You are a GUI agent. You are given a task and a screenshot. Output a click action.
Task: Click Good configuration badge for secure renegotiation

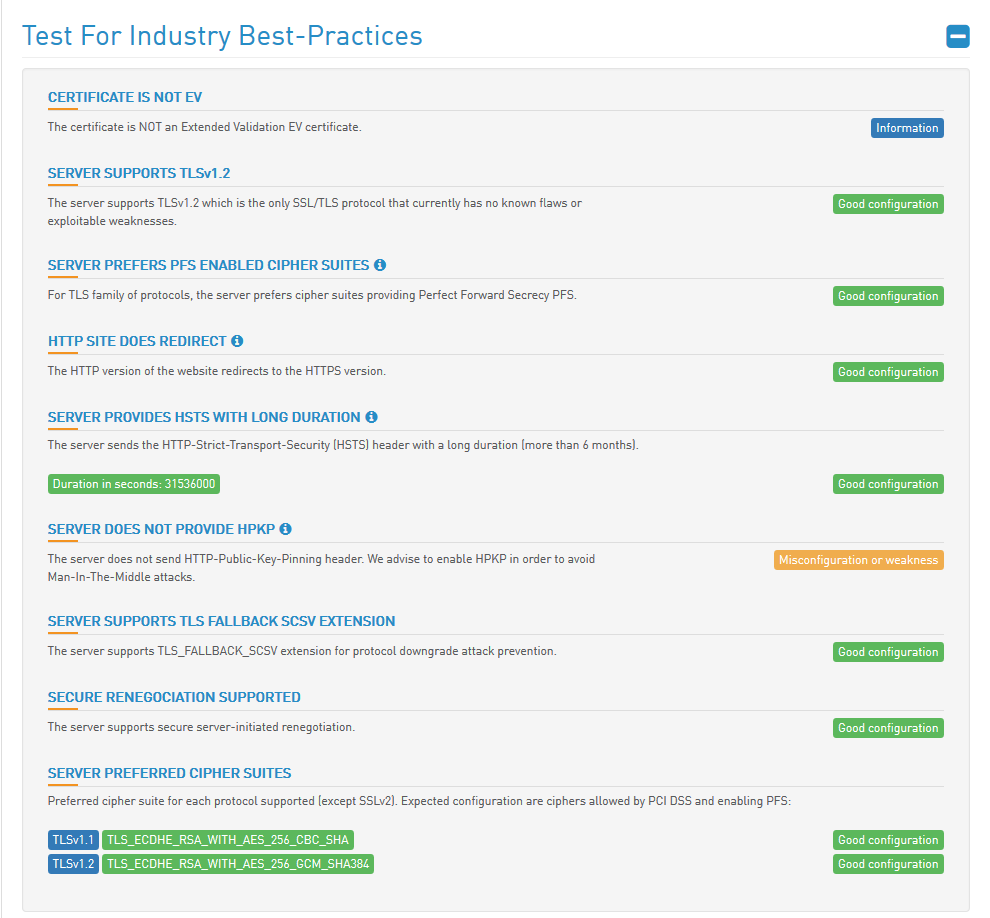888,728
